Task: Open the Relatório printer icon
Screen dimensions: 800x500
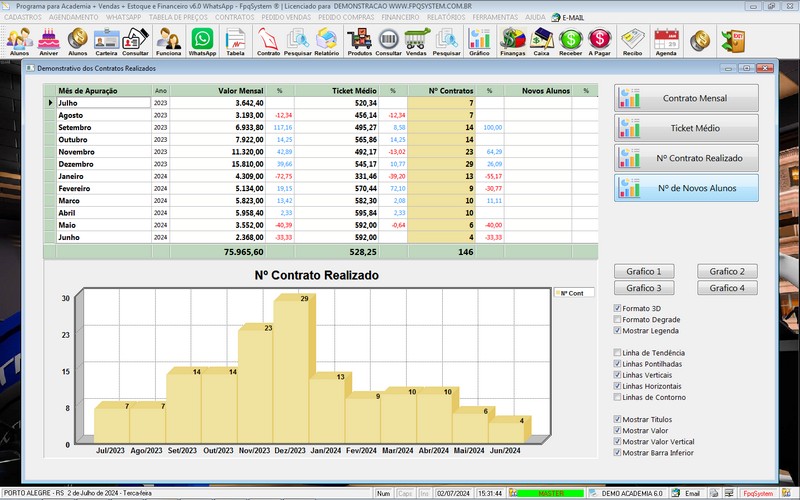Action: (x=327, y=41)
